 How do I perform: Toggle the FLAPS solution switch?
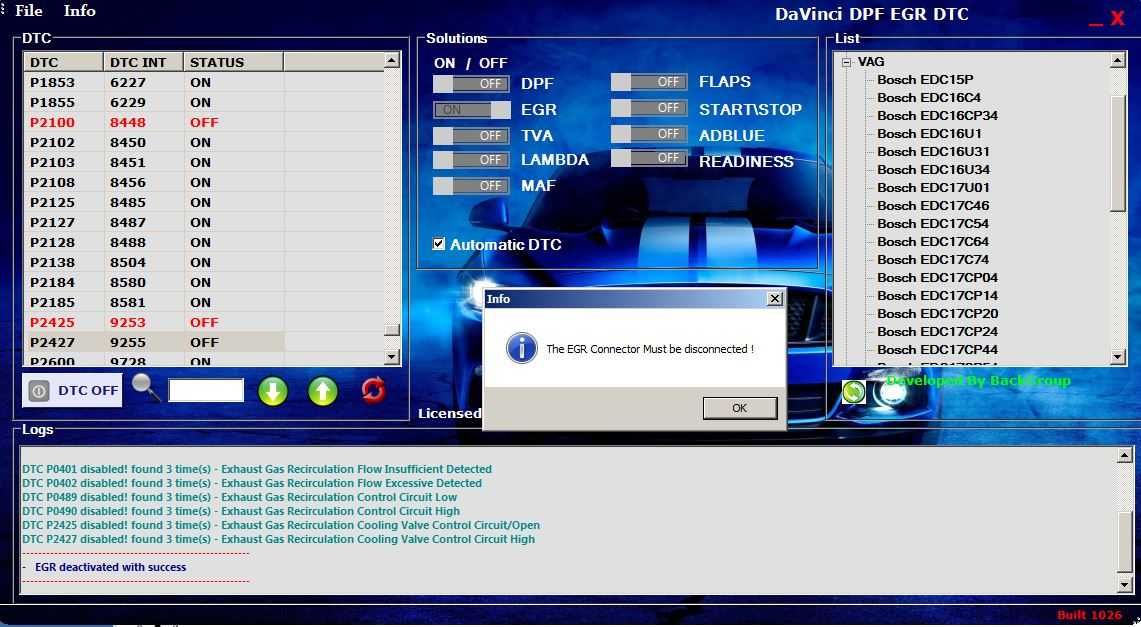(648, 81)
